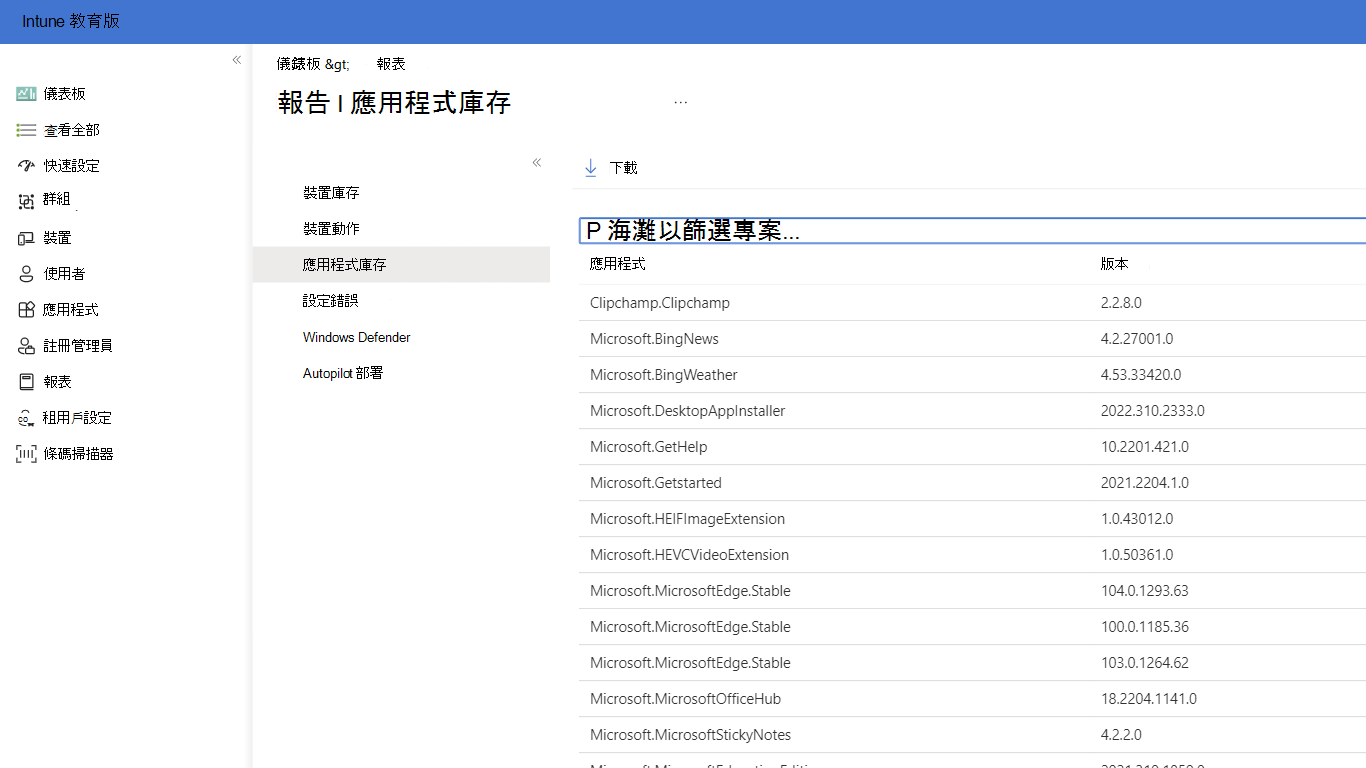Collapse the main left sidebar
The image size is (1366, 768).
coord(237,60)
